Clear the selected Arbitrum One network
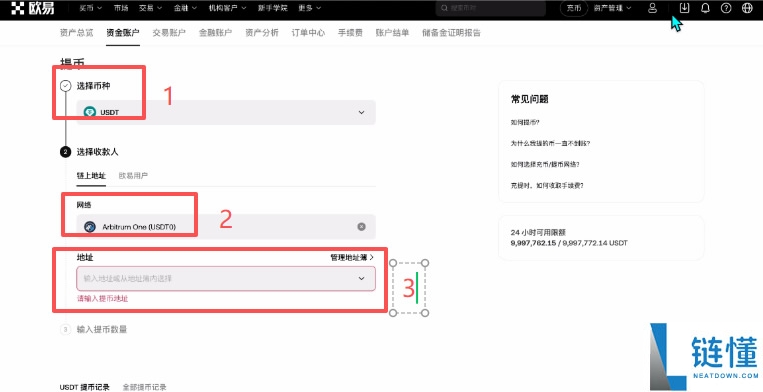 [x=361, y=227]
